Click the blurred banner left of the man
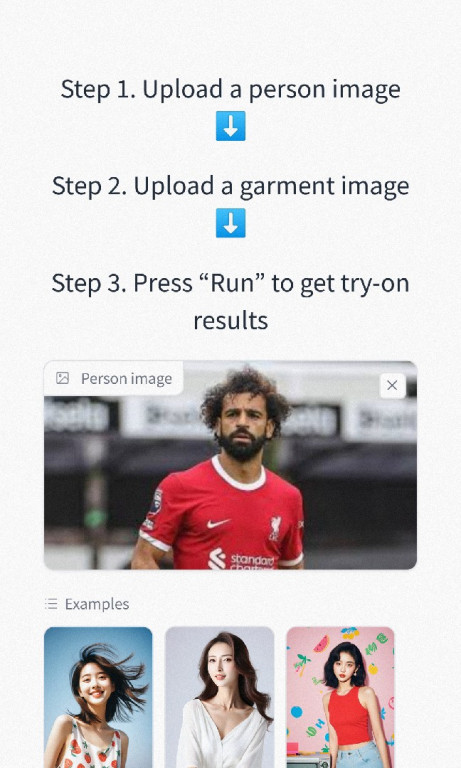This screenshot has width=461, height=768. click(82, 415)
